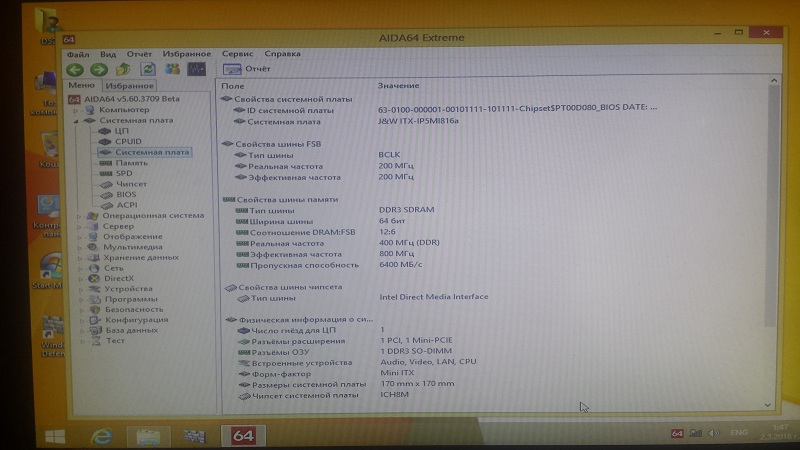The image size is (800, 450).
Task: Open the users/favorites toolbar icon
Action: [172, 69]
